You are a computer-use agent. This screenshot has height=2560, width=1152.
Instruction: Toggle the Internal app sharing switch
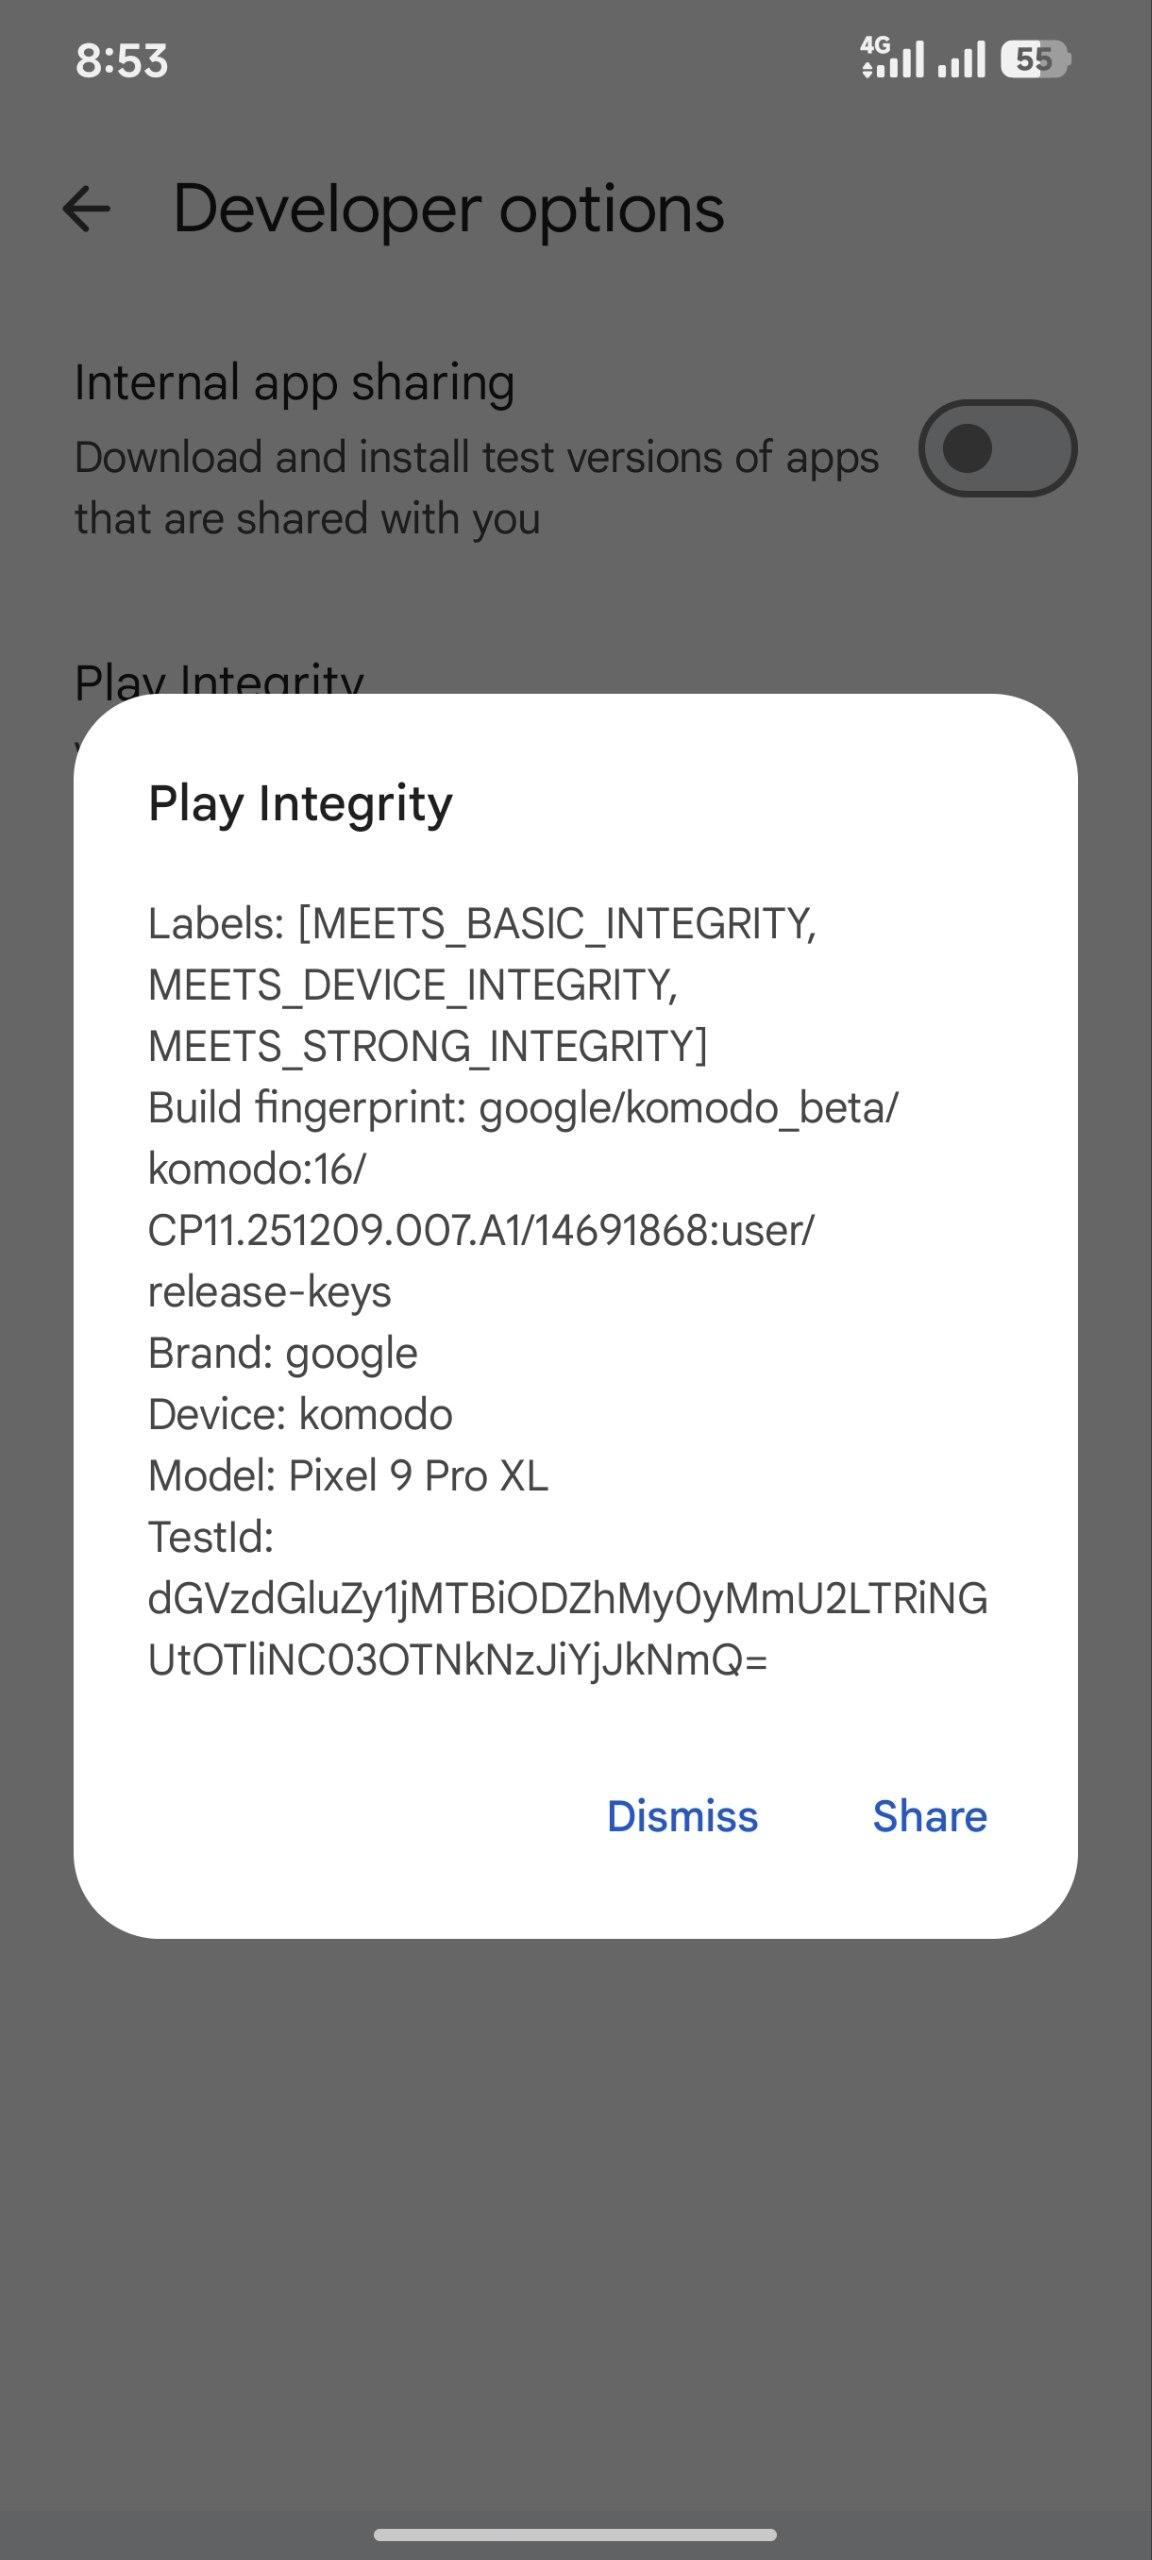tap(997, 448)
